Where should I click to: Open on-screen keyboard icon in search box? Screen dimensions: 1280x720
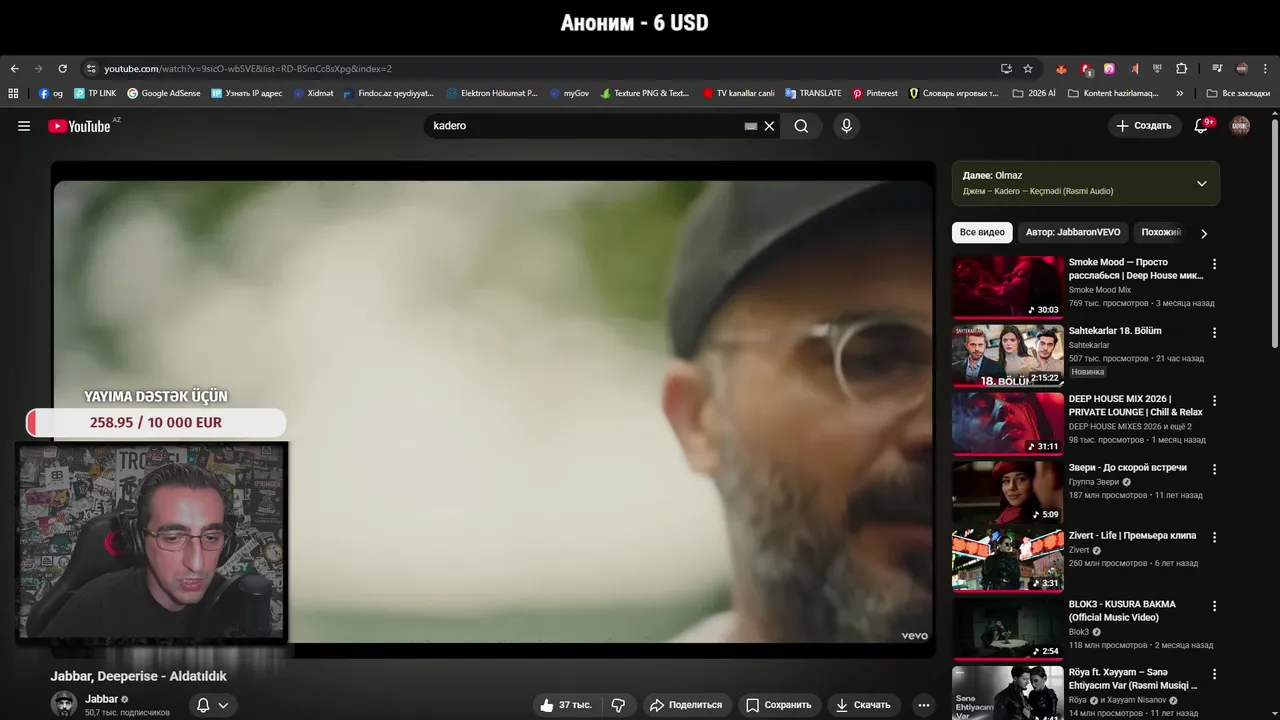click(x=751, y=126)
